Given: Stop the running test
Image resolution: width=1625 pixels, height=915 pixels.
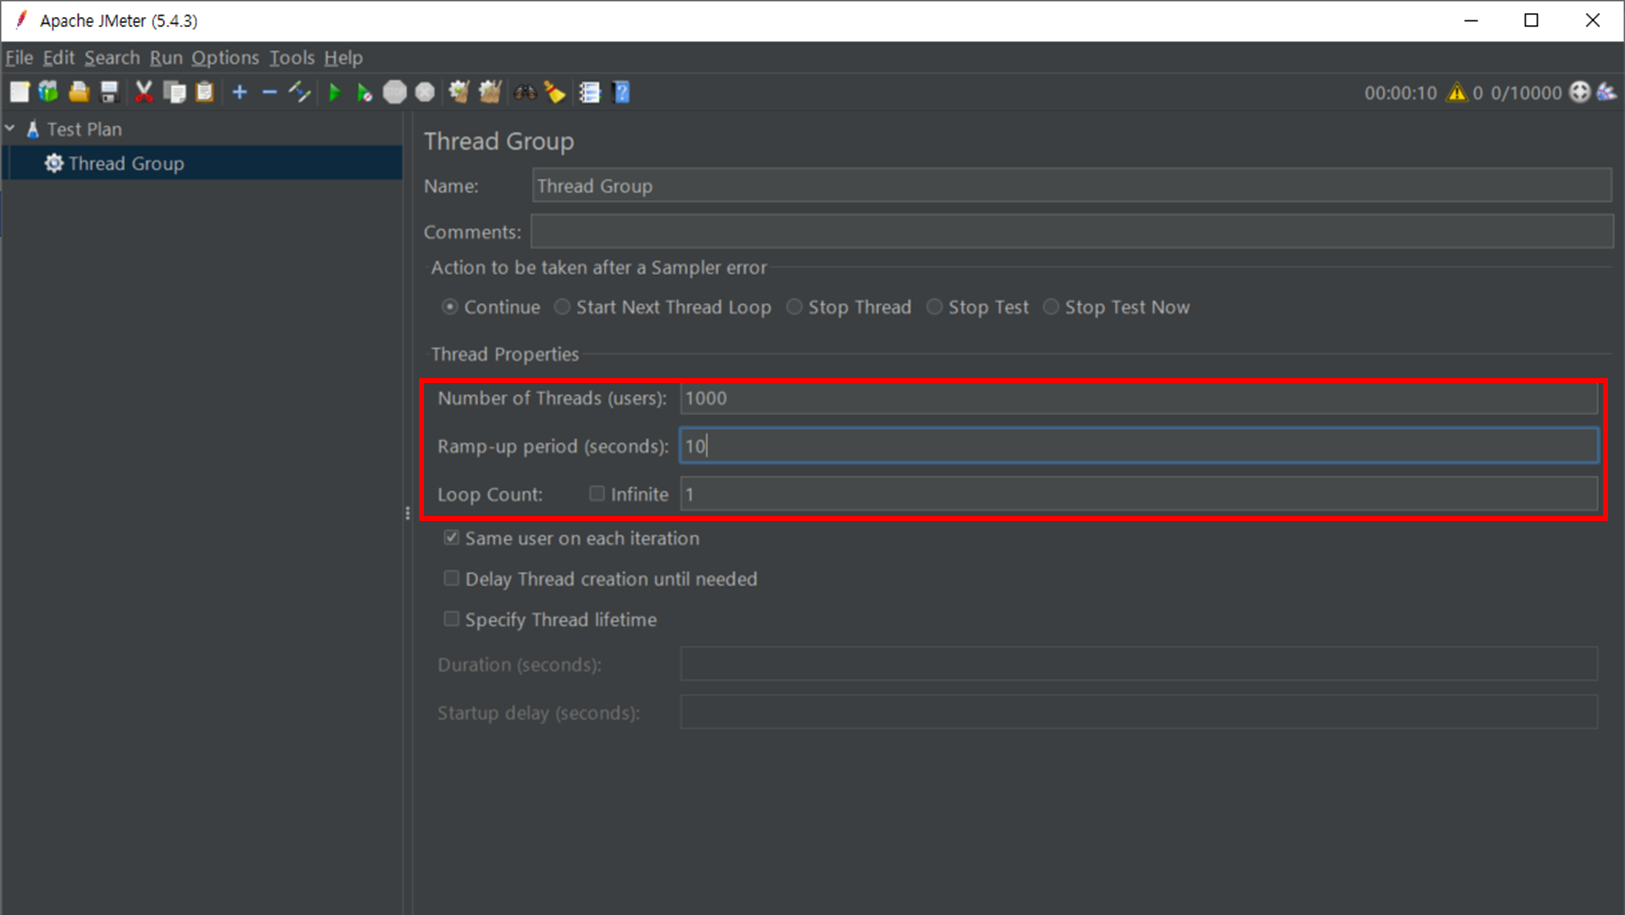Looking at the screenshot, I should pyautogui.click(x=395, y=92).
